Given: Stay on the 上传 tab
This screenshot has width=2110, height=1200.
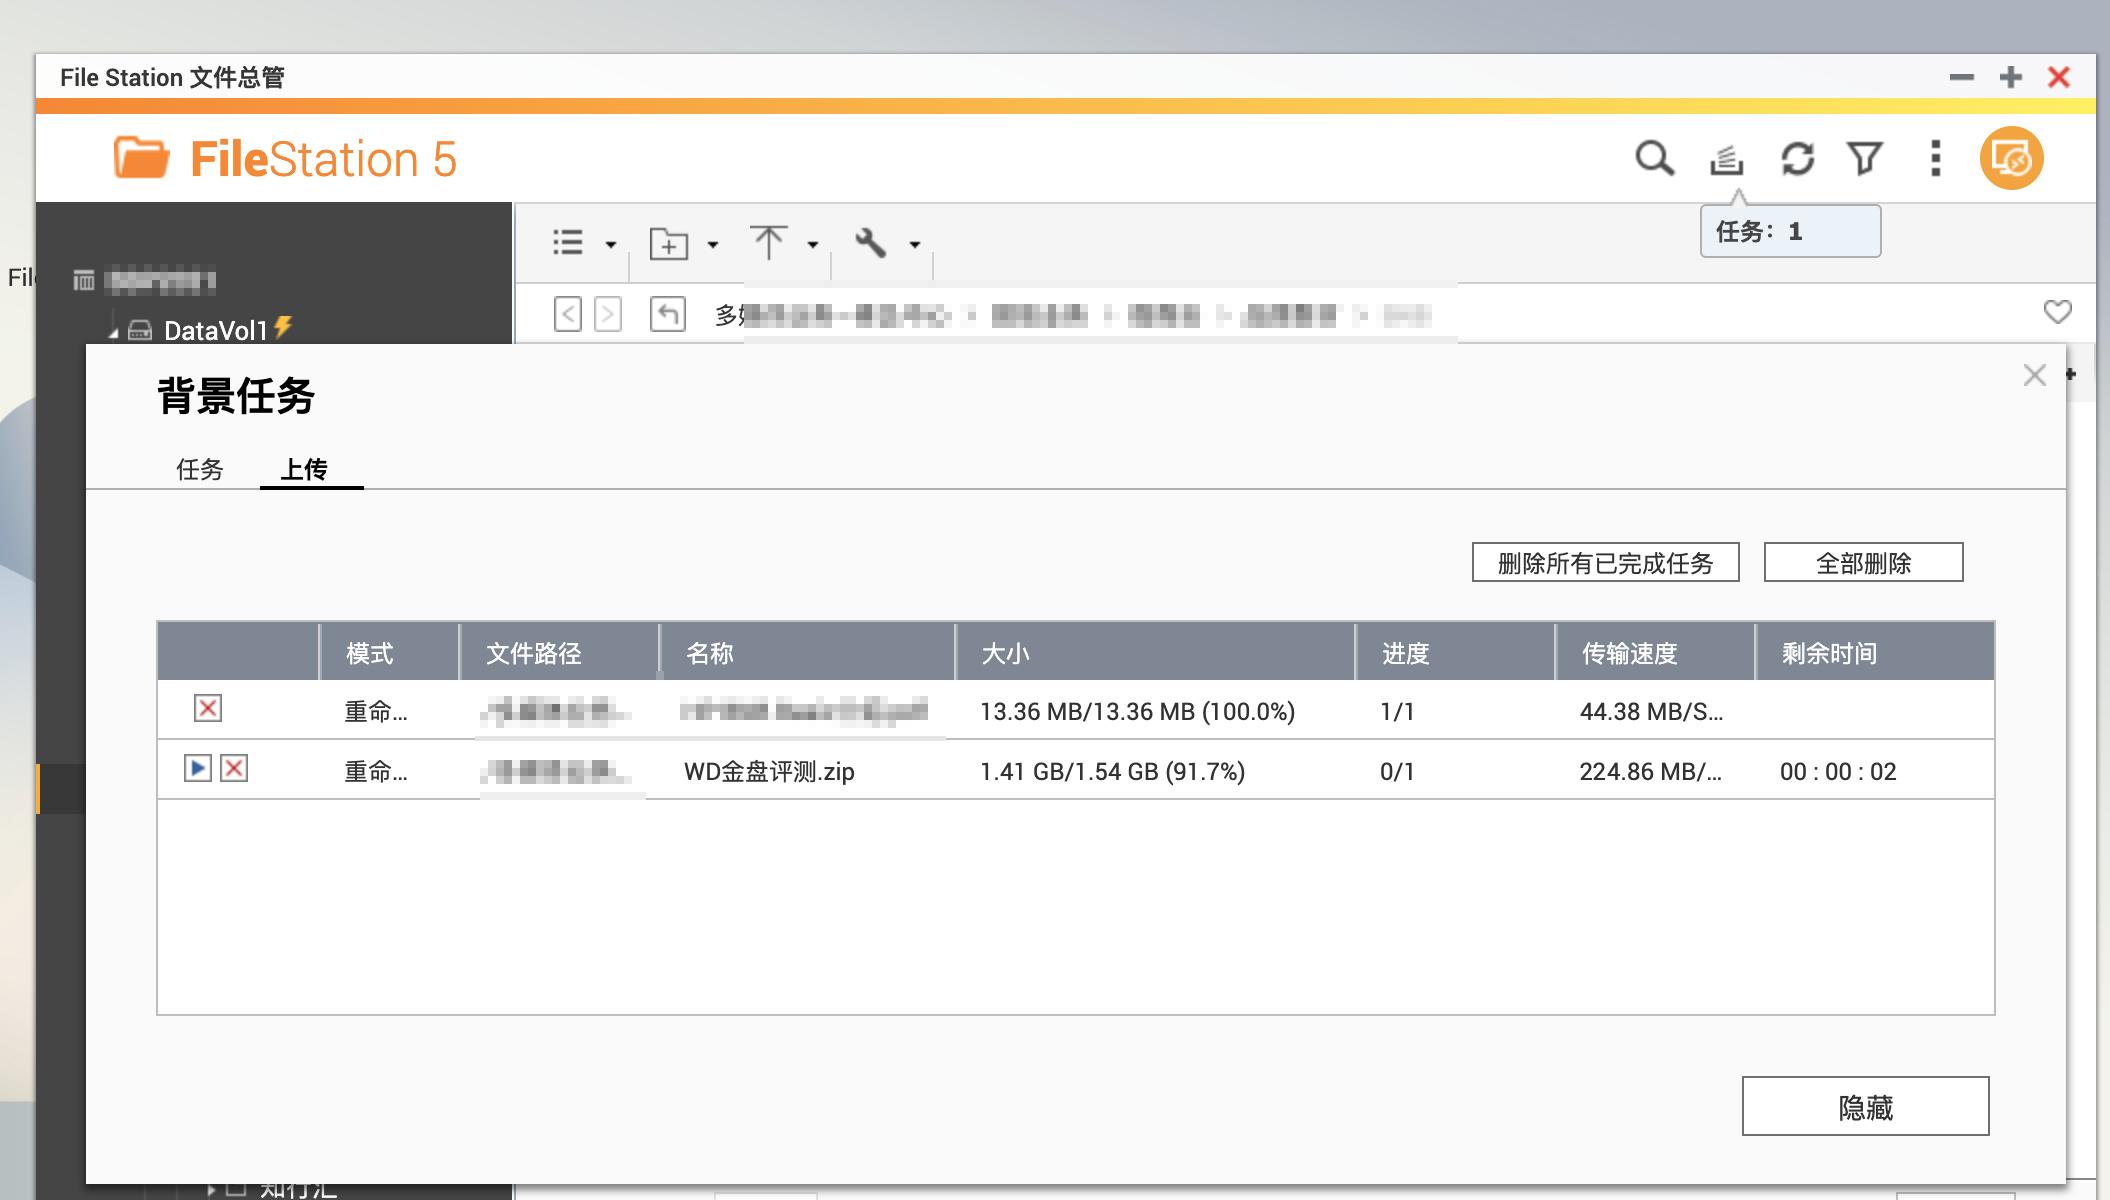Looking at the screenshot, I should [311, 469].
